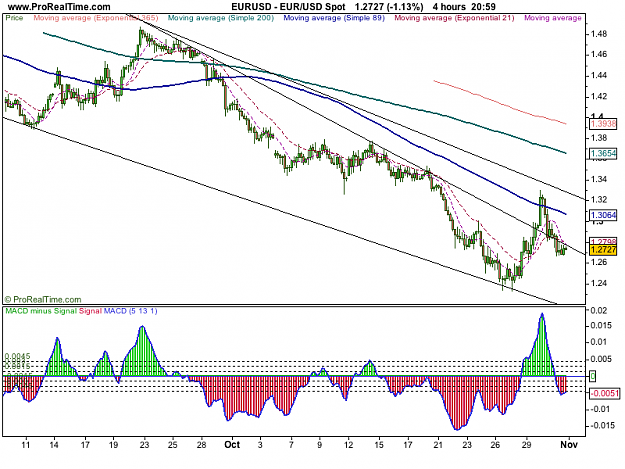Click the 1.34 price axis label
The image size is (625, 469).
tap(599, 179)
